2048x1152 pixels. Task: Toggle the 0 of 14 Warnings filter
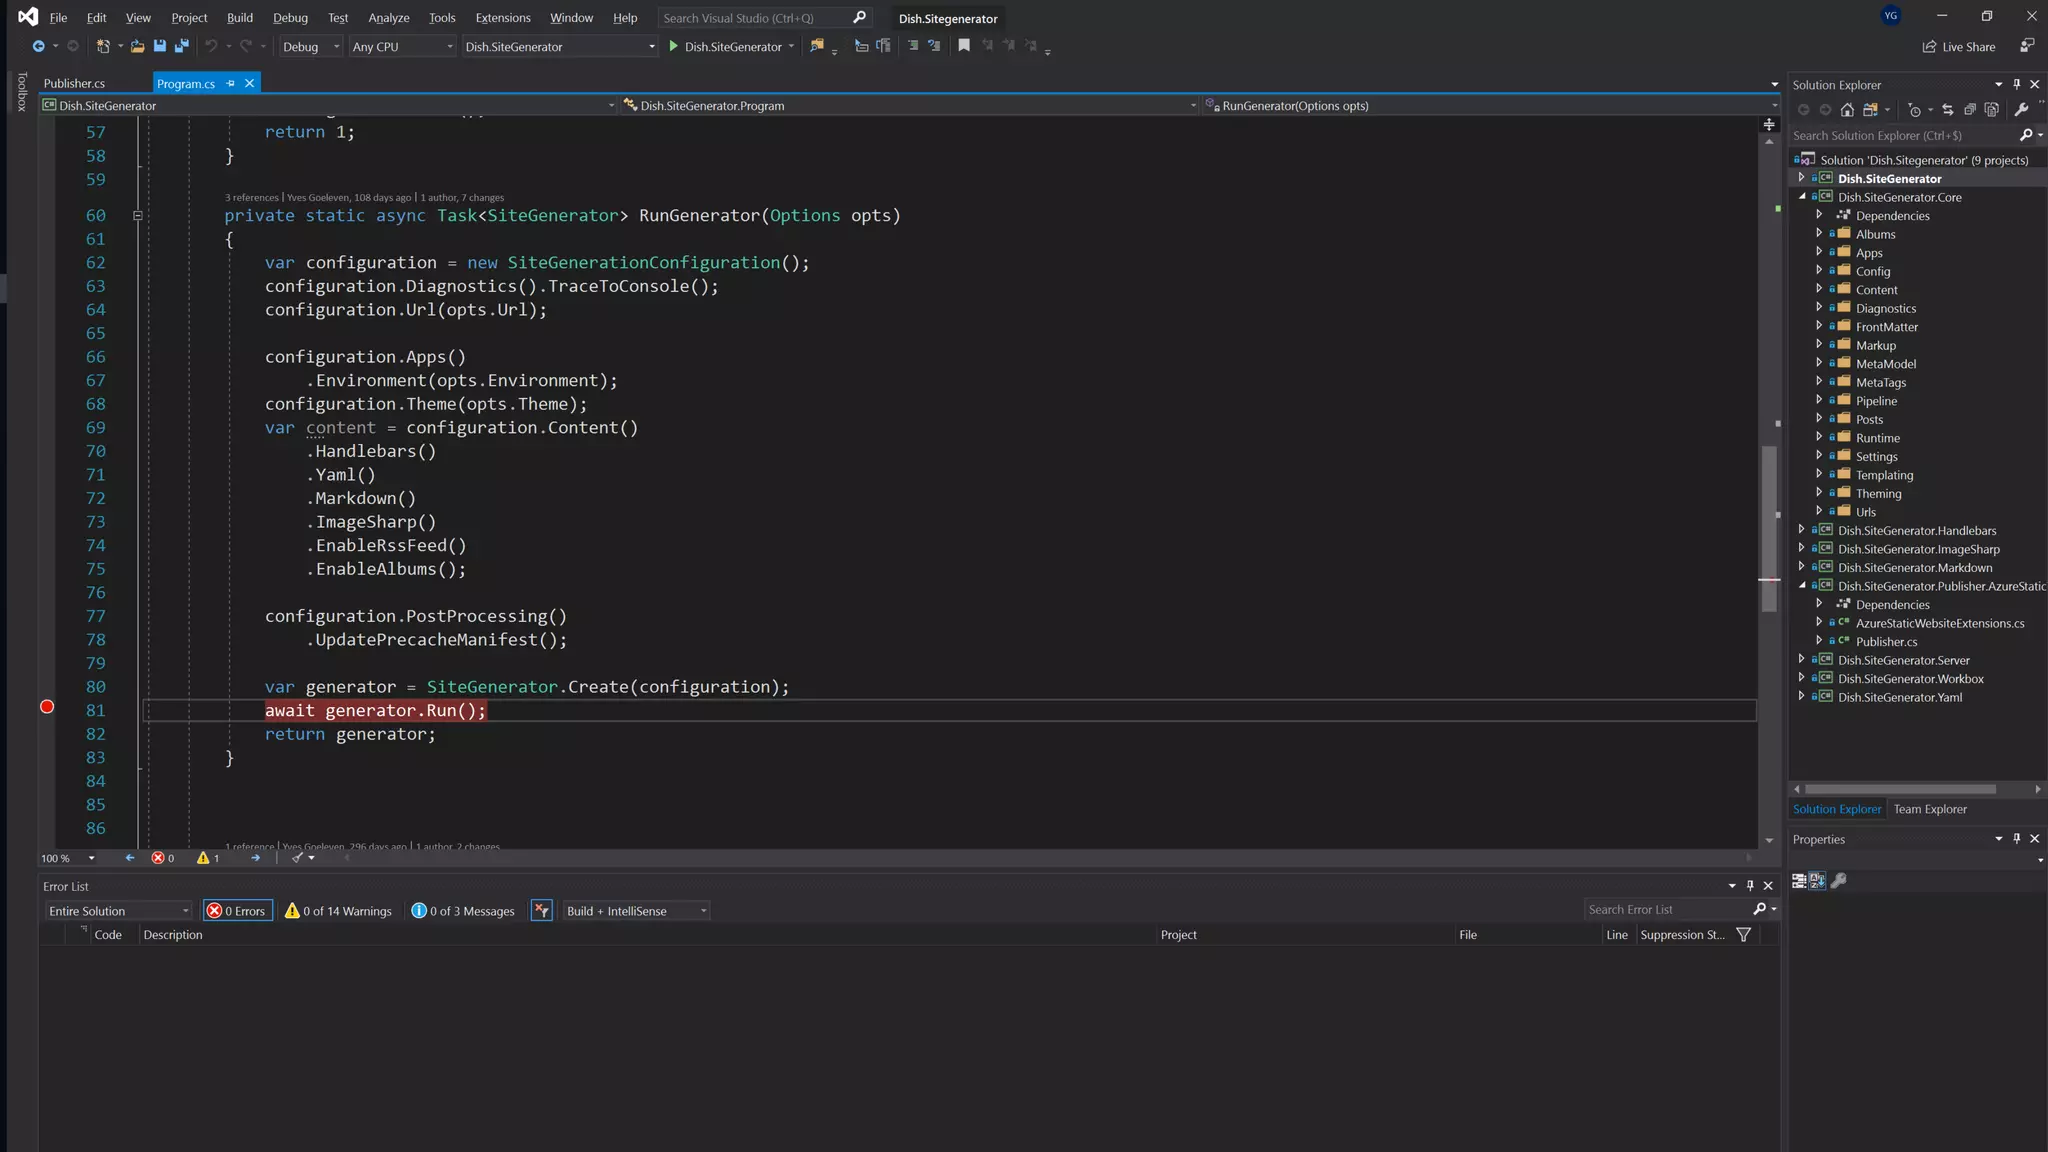pyautogui.click(x=338, y=911)
